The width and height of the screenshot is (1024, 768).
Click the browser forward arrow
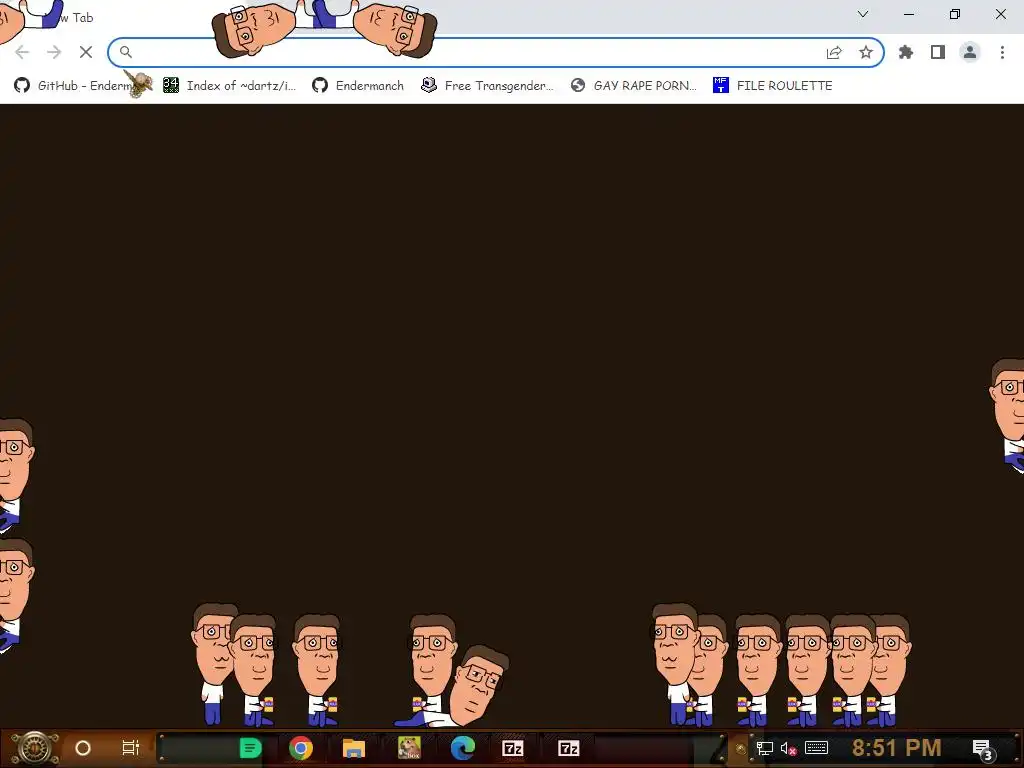point(54,52)
